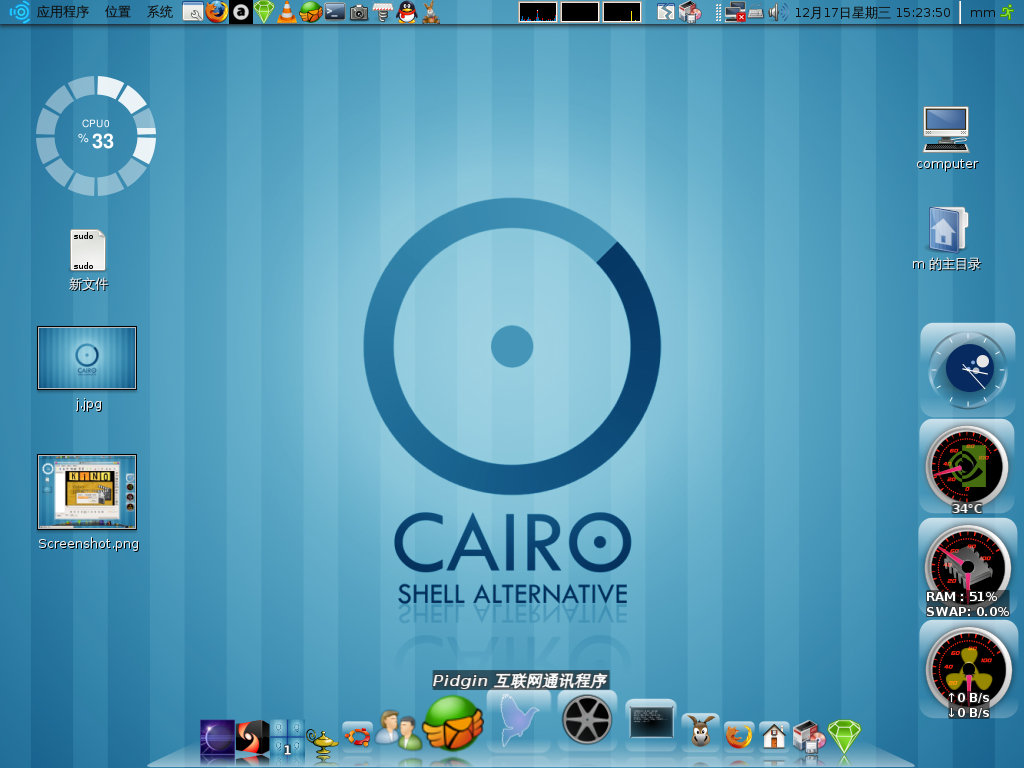Open the 系统 (System) menu
The height and width of the screenshot is (768, 1024).
pos(159,12)
